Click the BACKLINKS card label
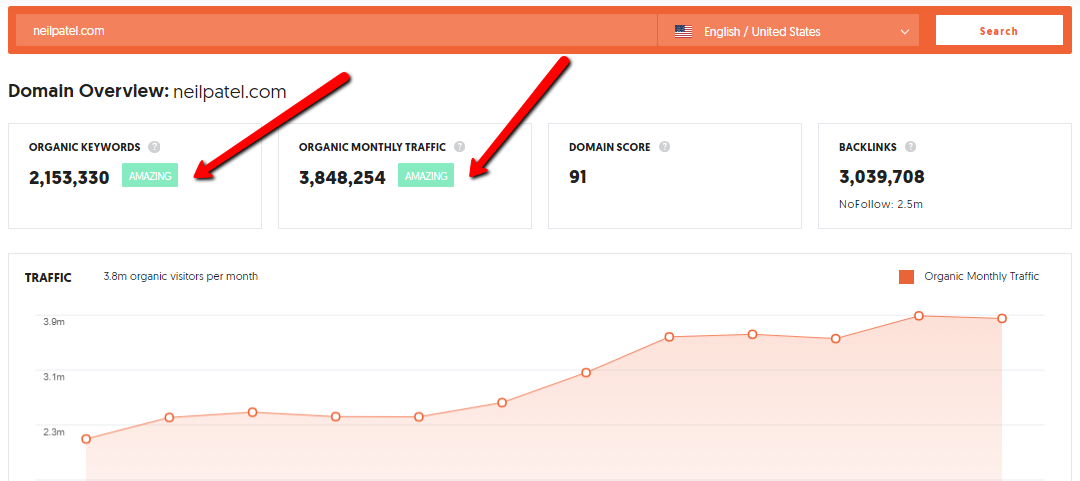This screenshot has width=1080, height=481. (868, 147)
